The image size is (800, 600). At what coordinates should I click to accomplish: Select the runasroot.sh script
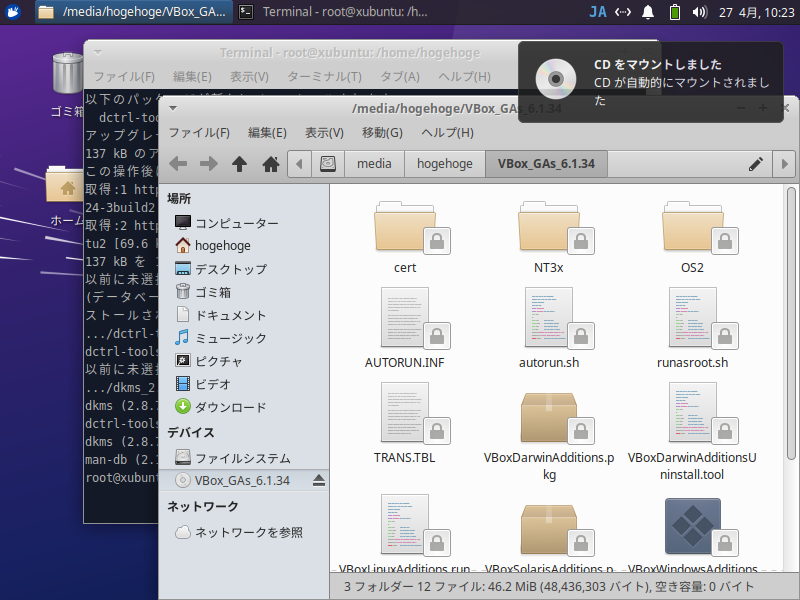(692, 328)
